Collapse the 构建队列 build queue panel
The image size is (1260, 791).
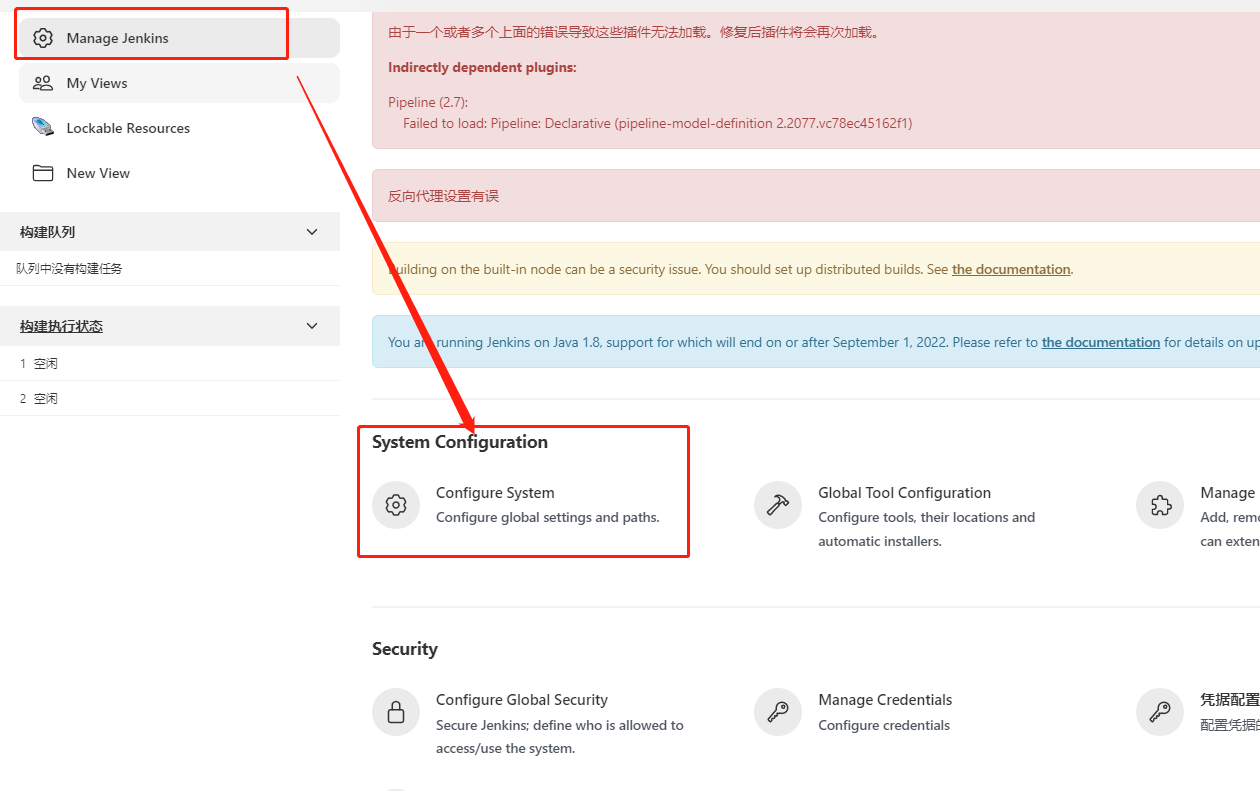[x=312, y=232]
